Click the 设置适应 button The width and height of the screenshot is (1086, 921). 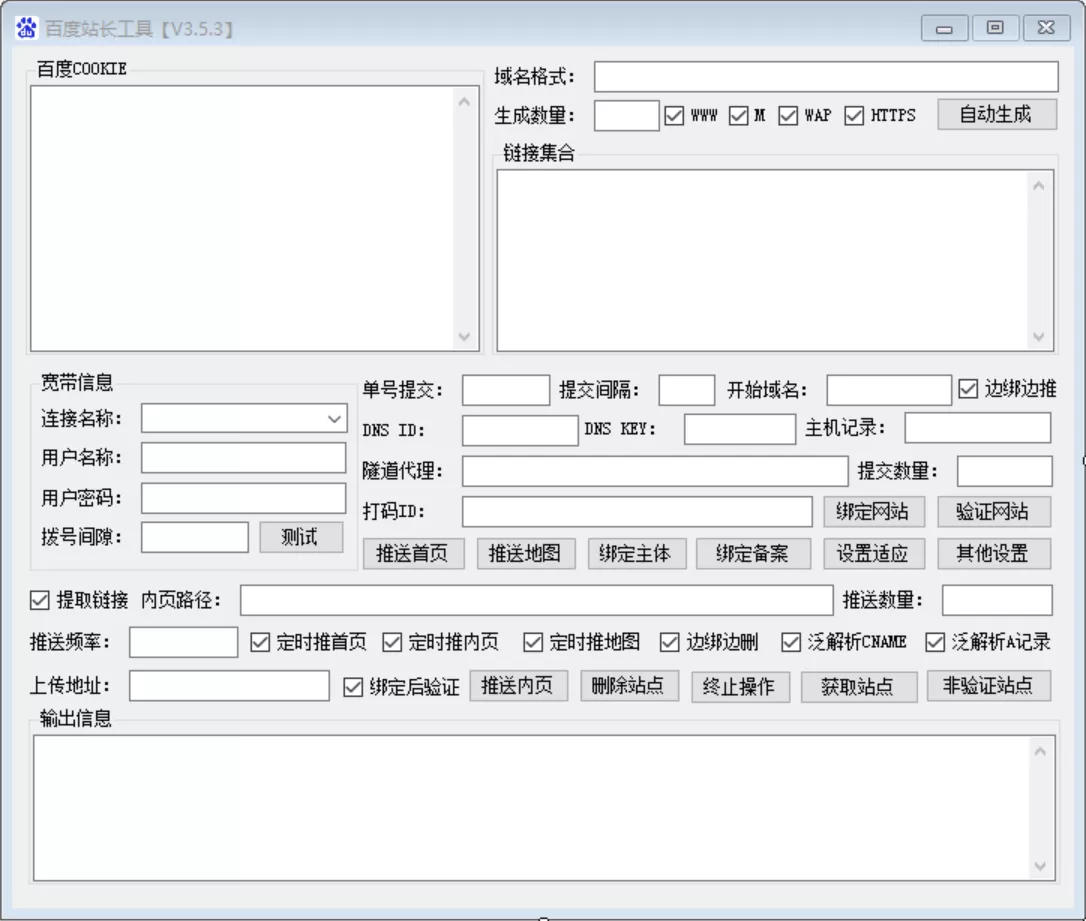tap(874, 554)
